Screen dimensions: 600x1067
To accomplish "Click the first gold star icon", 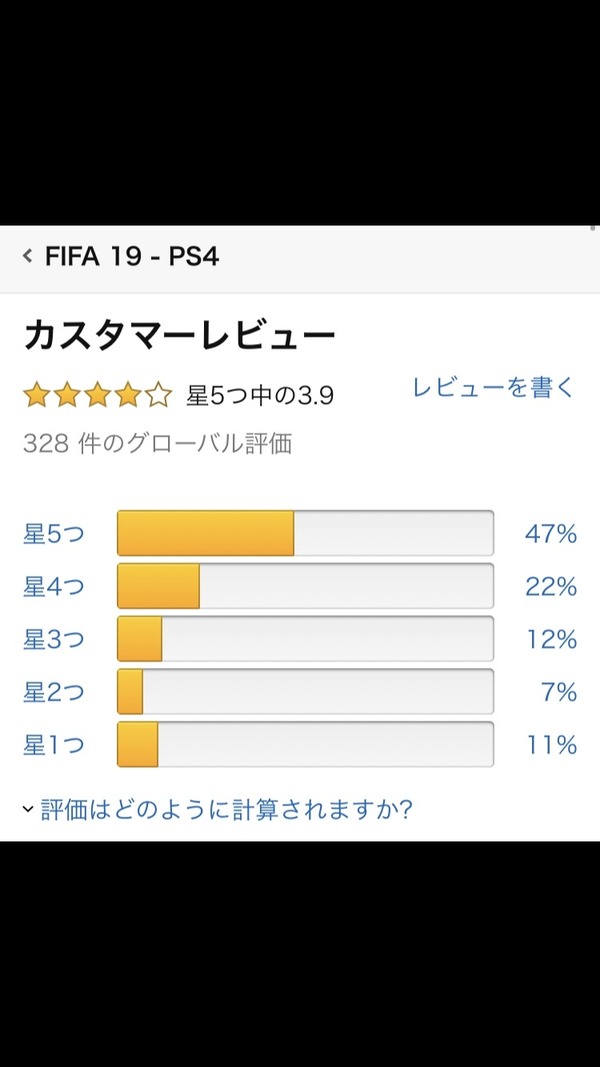I will point(37,395).
